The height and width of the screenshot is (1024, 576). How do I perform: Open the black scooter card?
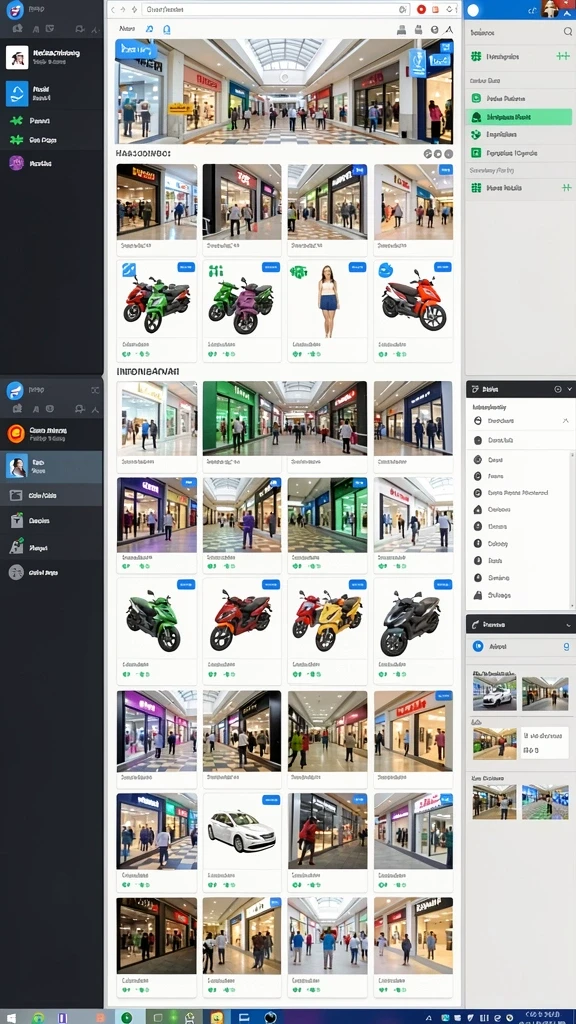[x=413, y=630]
